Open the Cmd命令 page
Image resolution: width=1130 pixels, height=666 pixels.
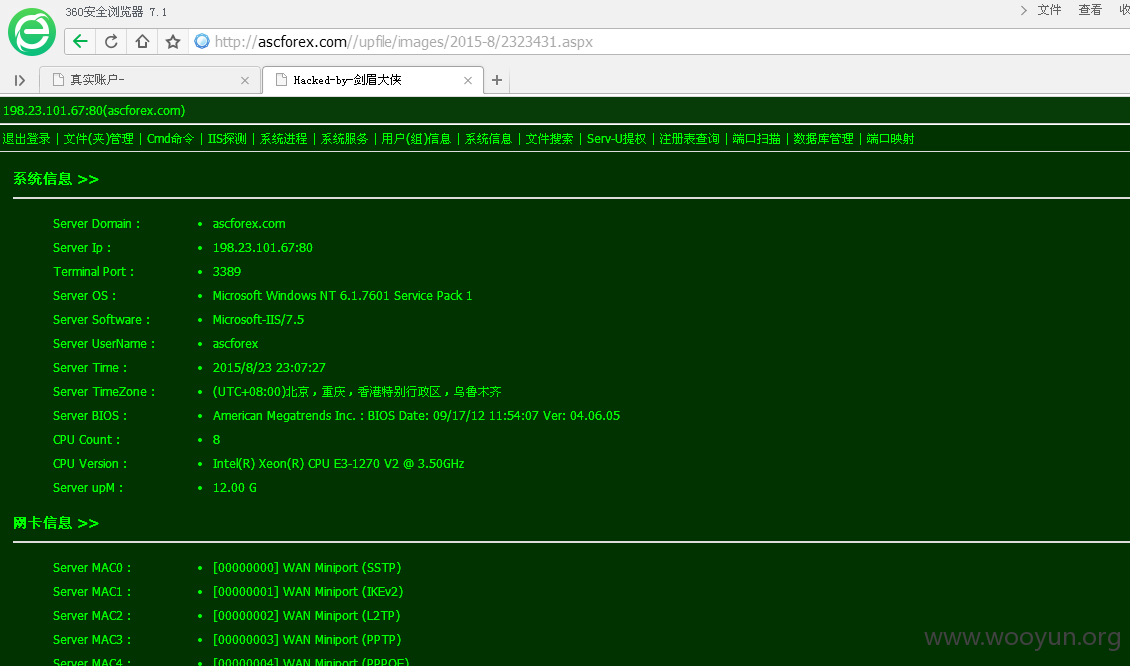pos(171,138)
